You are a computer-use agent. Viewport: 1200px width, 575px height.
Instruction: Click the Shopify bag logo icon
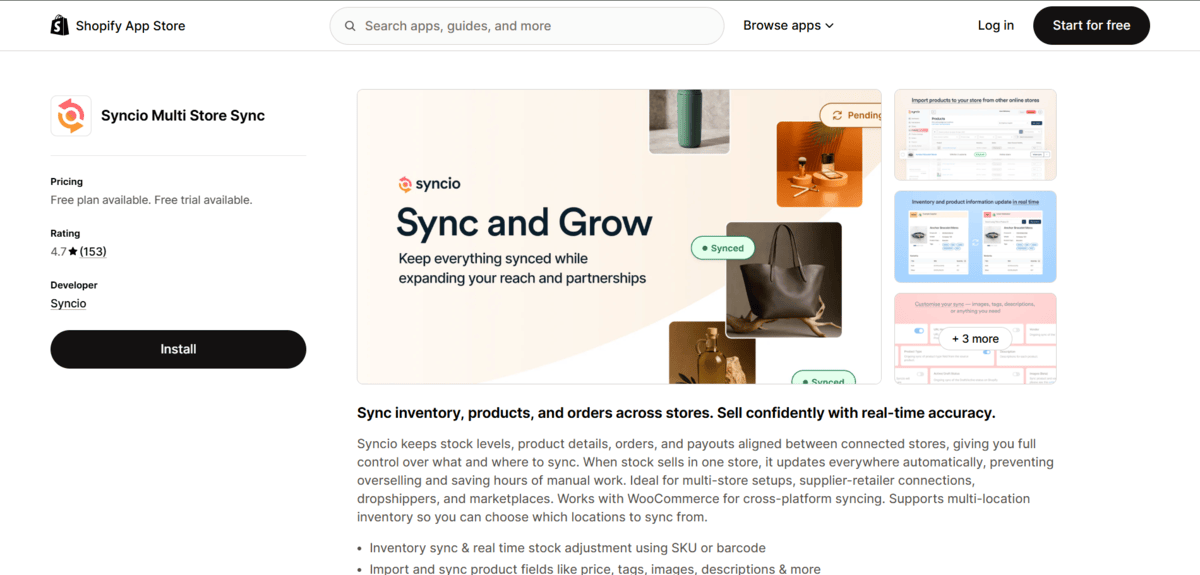(60, 25)
